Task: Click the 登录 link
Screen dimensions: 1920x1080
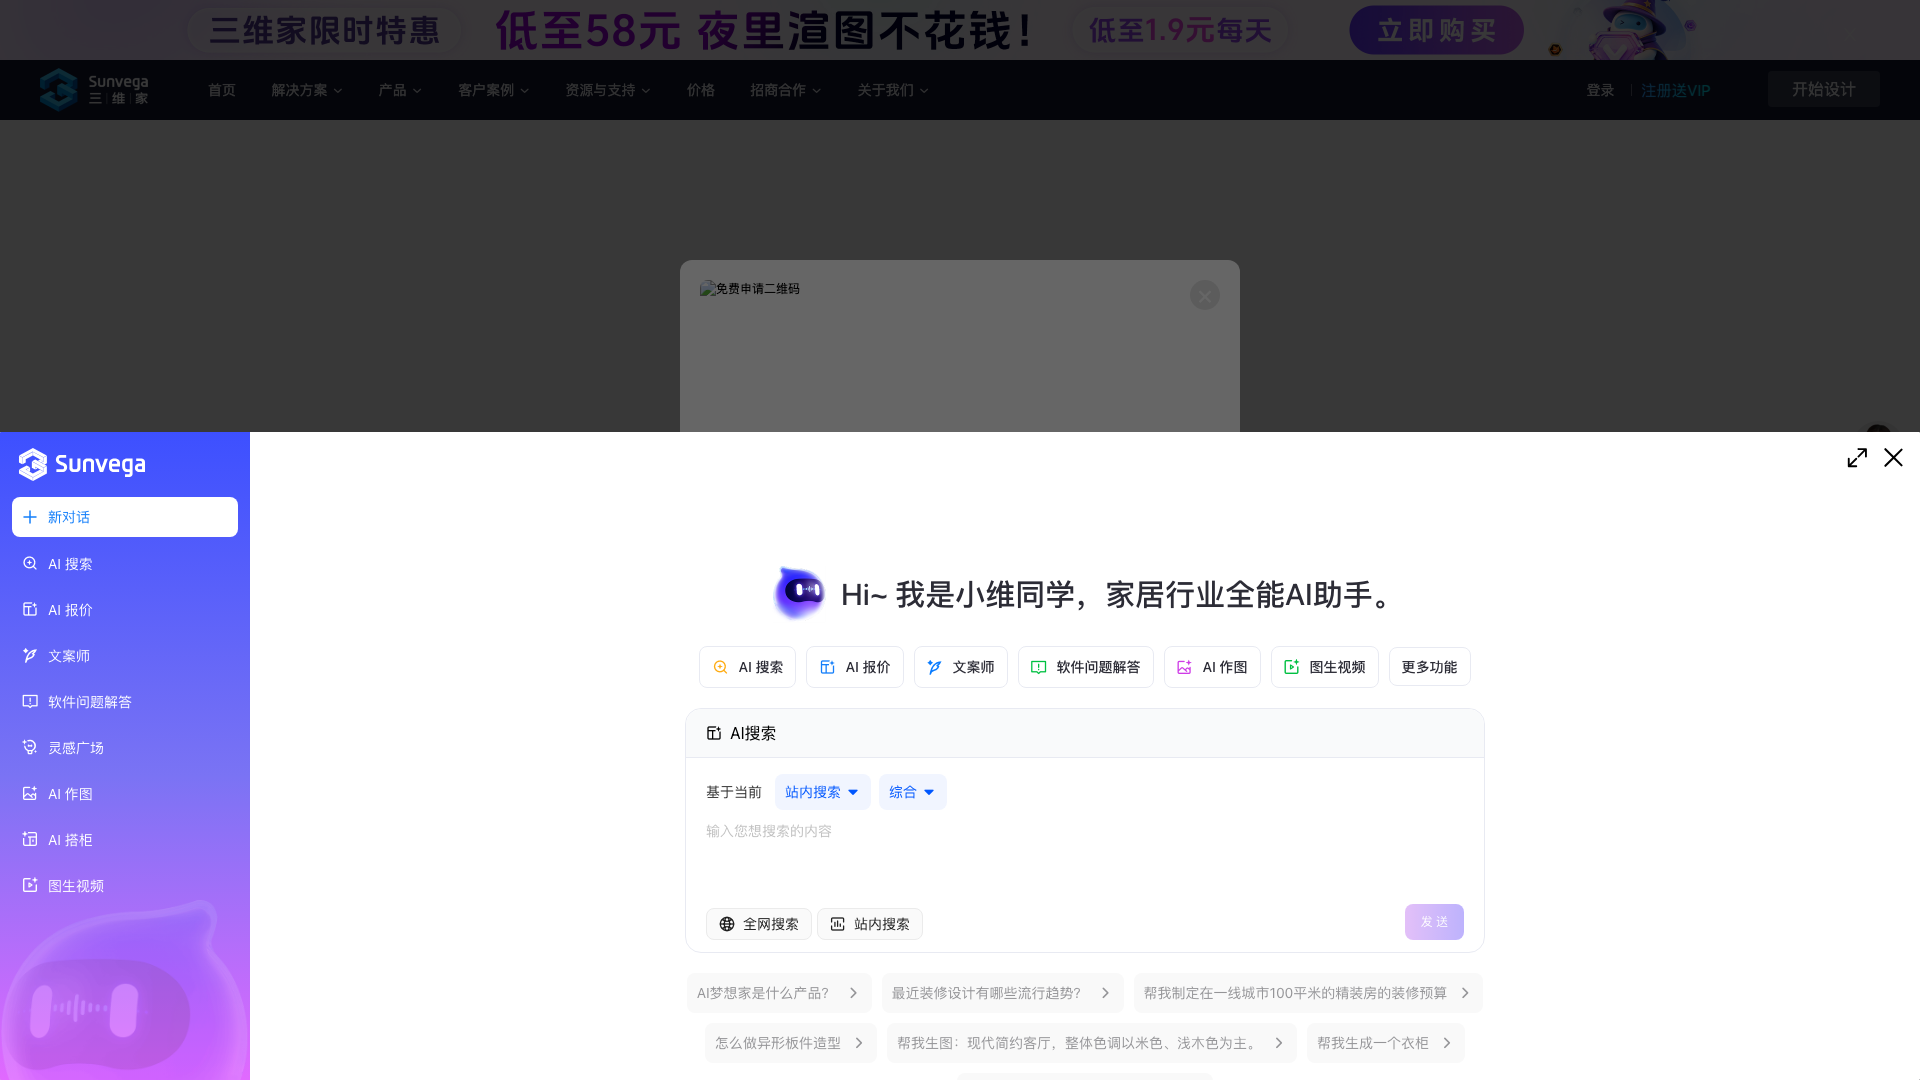Action: (x=1600, y=90)
